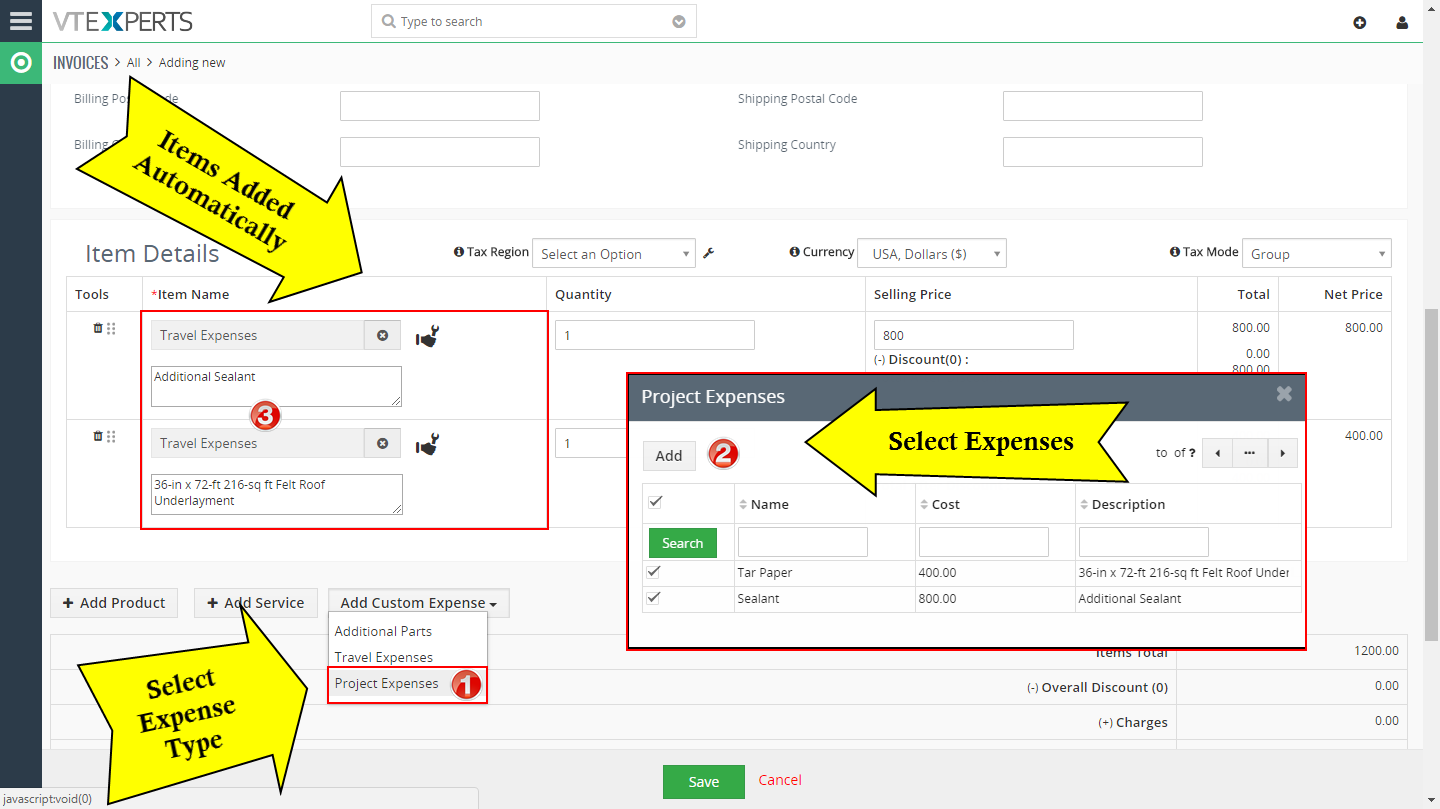1440x809 pixels.
Task: Go to previous page in Project Expenses
Action: [1217, 453]
